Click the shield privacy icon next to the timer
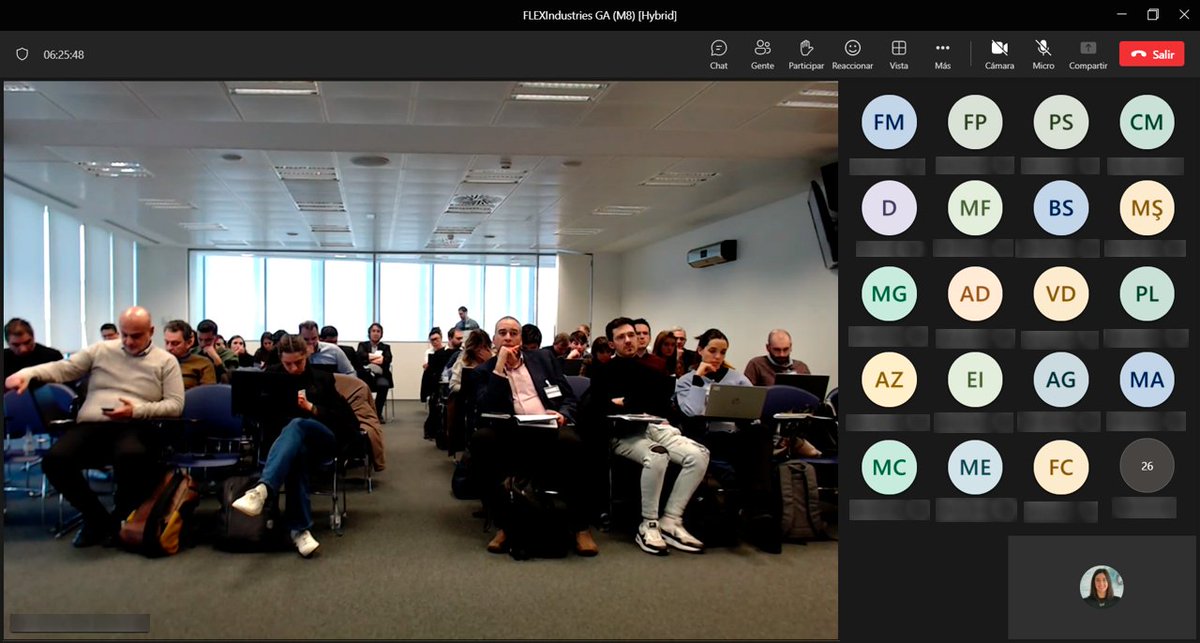The width and height of the screenshot is (1200, 643). click(21, 53)
